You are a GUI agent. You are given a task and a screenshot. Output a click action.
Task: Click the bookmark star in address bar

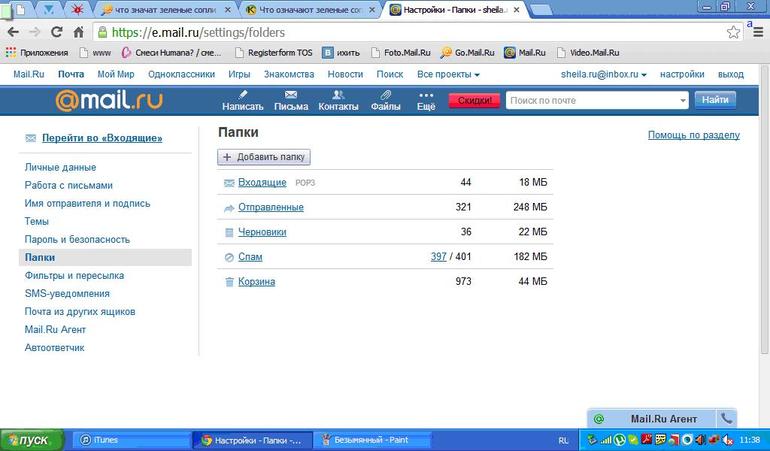point(733,32)
